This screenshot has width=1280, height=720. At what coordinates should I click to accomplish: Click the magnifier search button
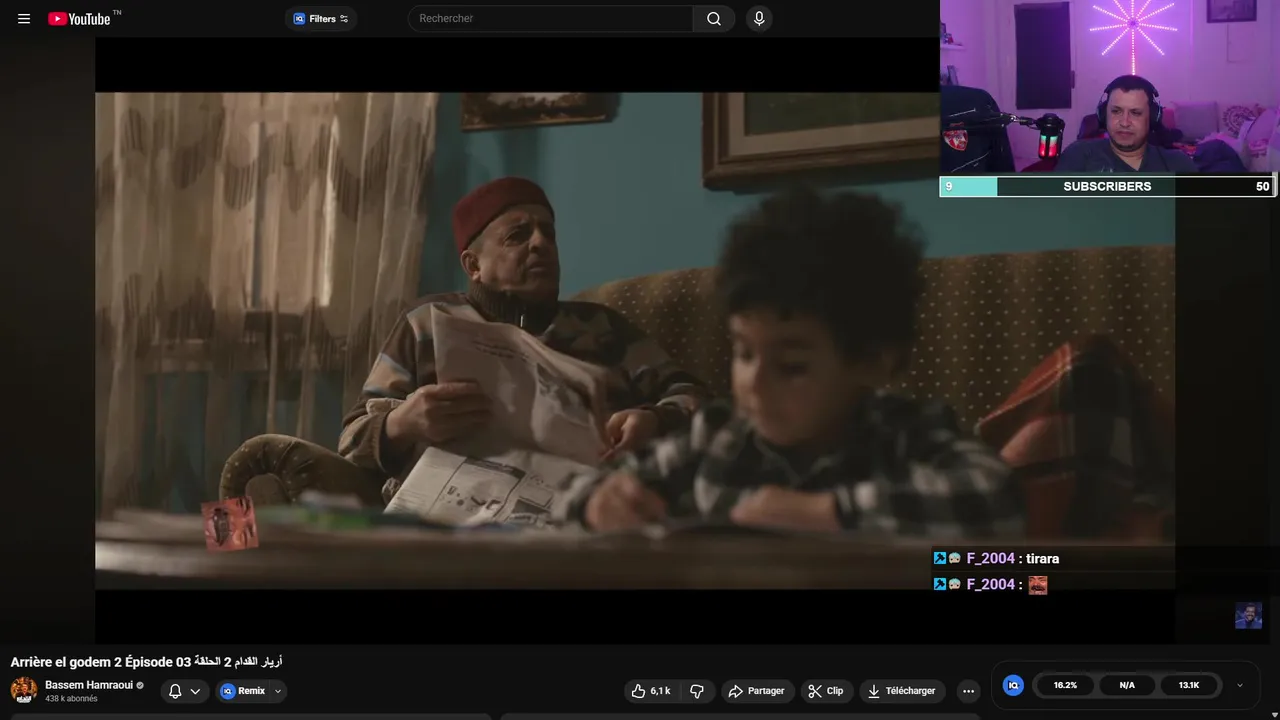(x=714, y=18)
